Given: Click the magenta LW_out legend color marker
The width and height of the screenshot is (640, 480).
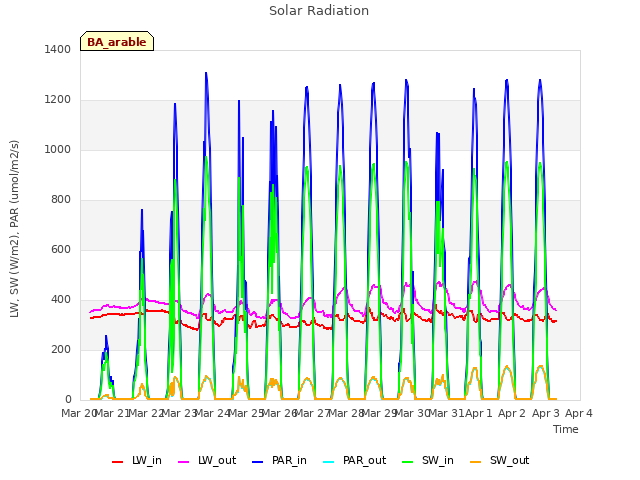Looking at the screenshot, I should click(x=184, y=462).
